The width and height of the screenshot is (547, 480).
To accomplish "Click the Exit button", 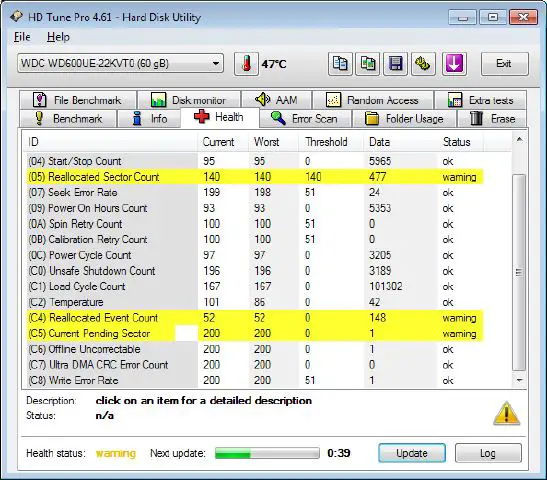I will click(504, 64).
